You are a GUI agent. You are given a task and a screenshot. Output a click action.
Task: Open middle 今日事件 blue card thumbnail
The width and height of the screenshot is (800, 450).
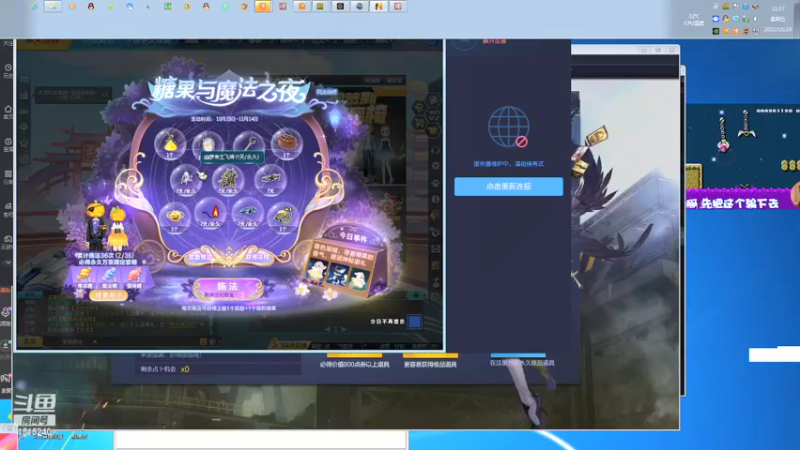337,274
